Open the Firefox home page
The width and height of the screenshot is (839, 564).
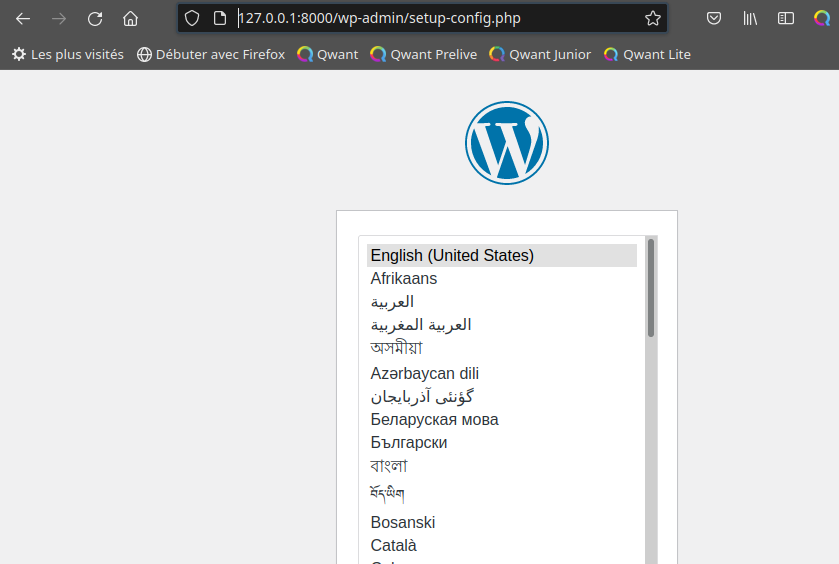click(x=130, y=19)
